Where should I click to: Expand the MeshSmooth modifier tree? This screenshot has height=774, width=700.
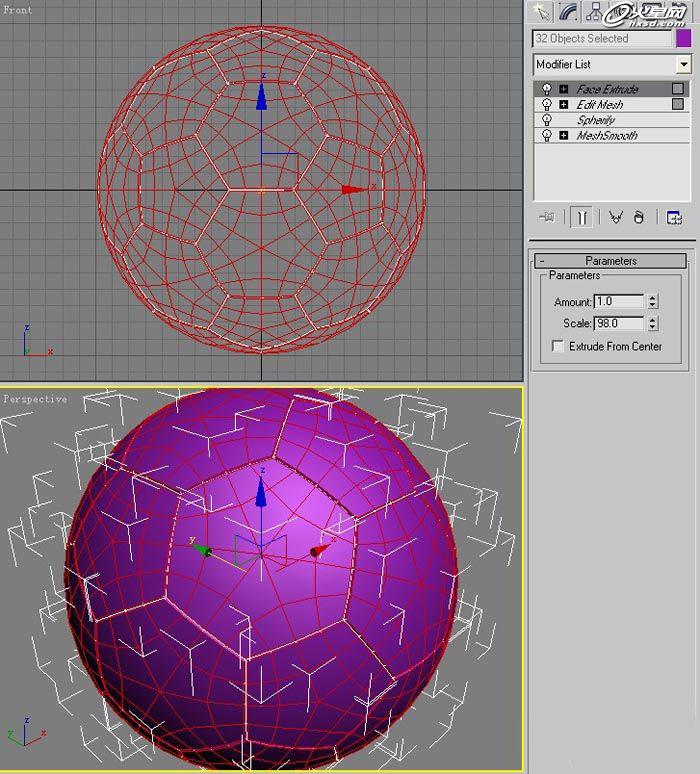[564, 135]
